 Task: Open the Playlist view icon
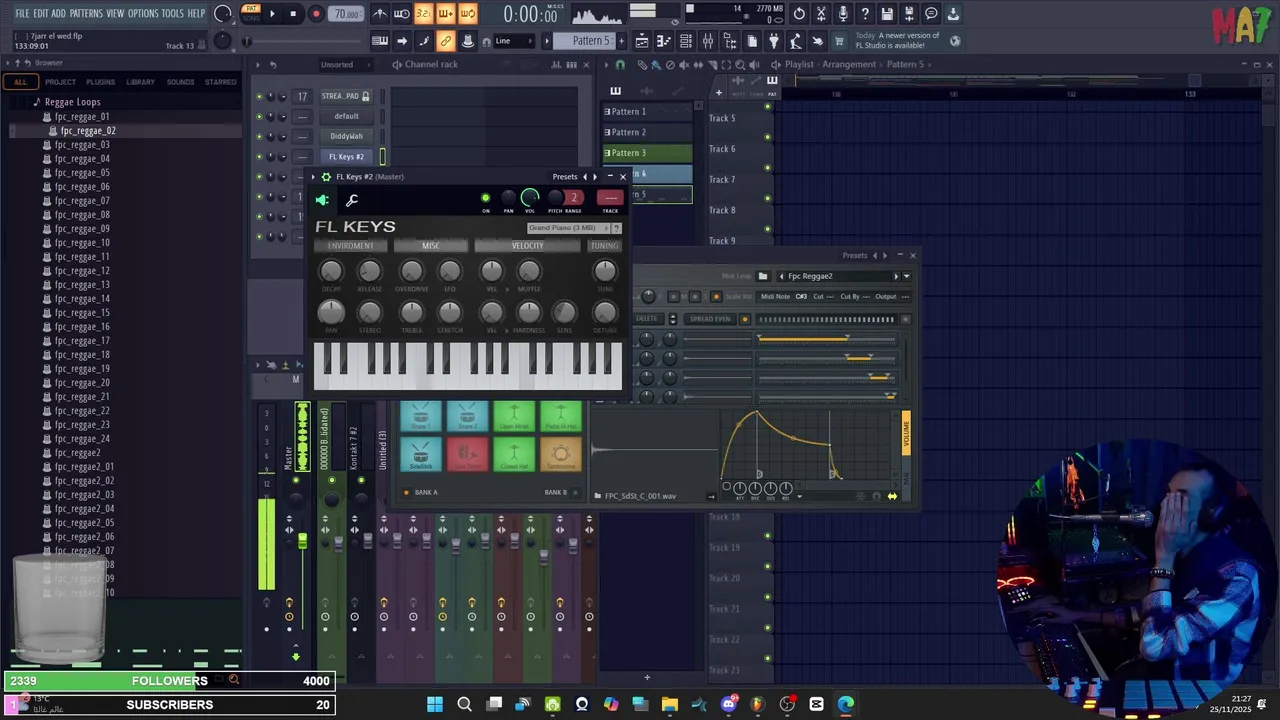point(642,41)
